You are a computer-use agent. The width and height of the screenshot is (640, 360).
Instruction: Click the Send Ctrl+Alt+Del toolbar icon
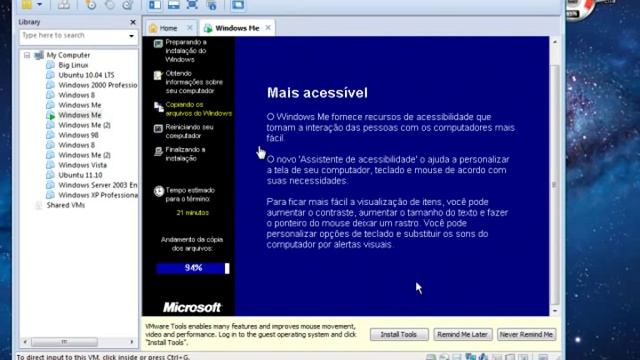63,4
